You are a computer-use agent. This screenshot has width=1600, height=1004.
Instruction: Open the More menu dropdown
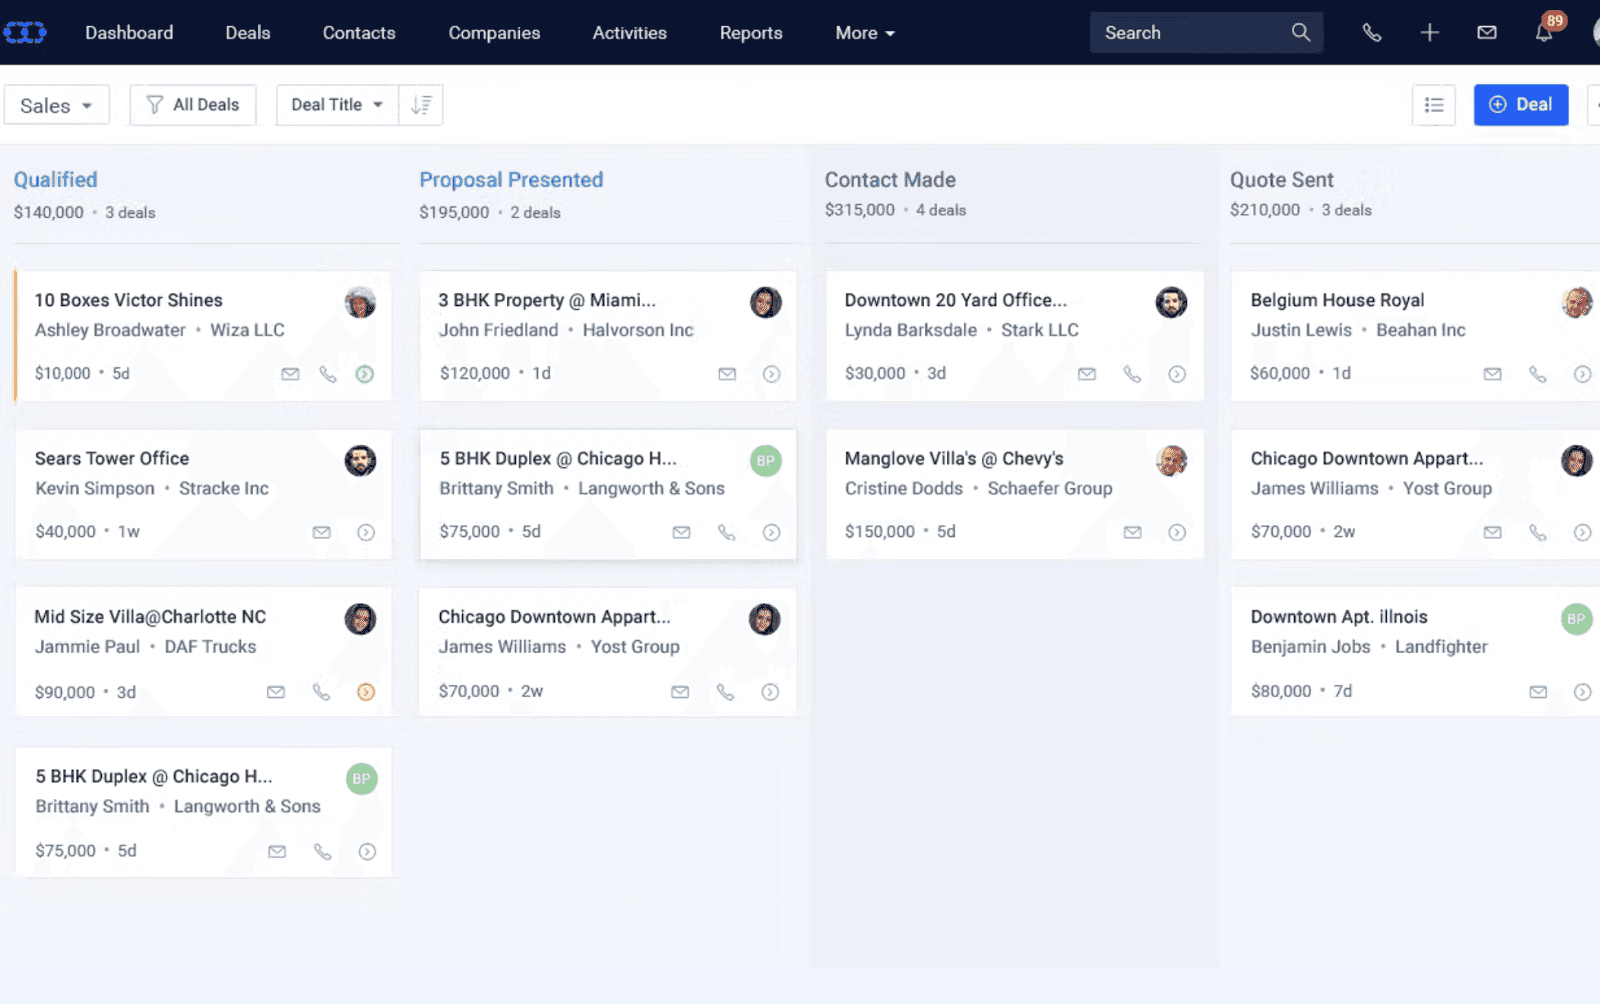pyautogui.click(x=863, y=32)
